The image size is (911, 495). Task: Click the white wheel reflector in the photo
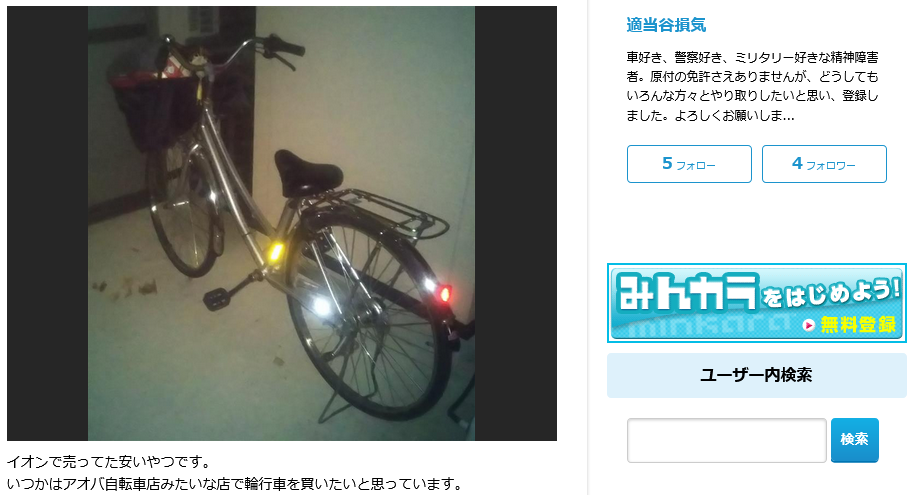click(x=320, y=306)
